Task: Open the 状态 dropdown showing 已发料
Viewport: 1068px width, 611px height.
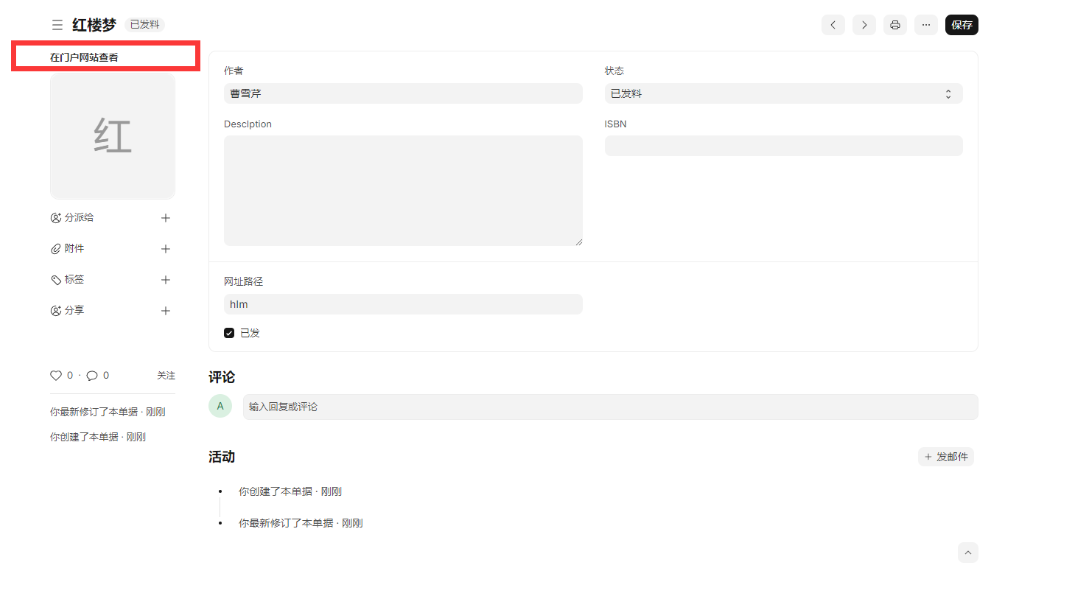Action: coord(783,93)
